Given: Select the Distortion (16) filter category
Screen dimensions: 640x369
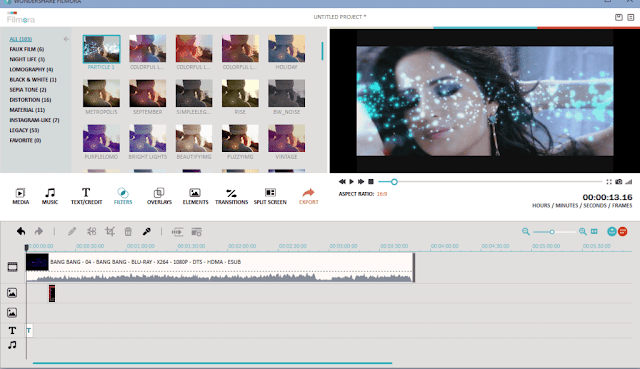Looking at the screenshot, I should pos(30,100).
